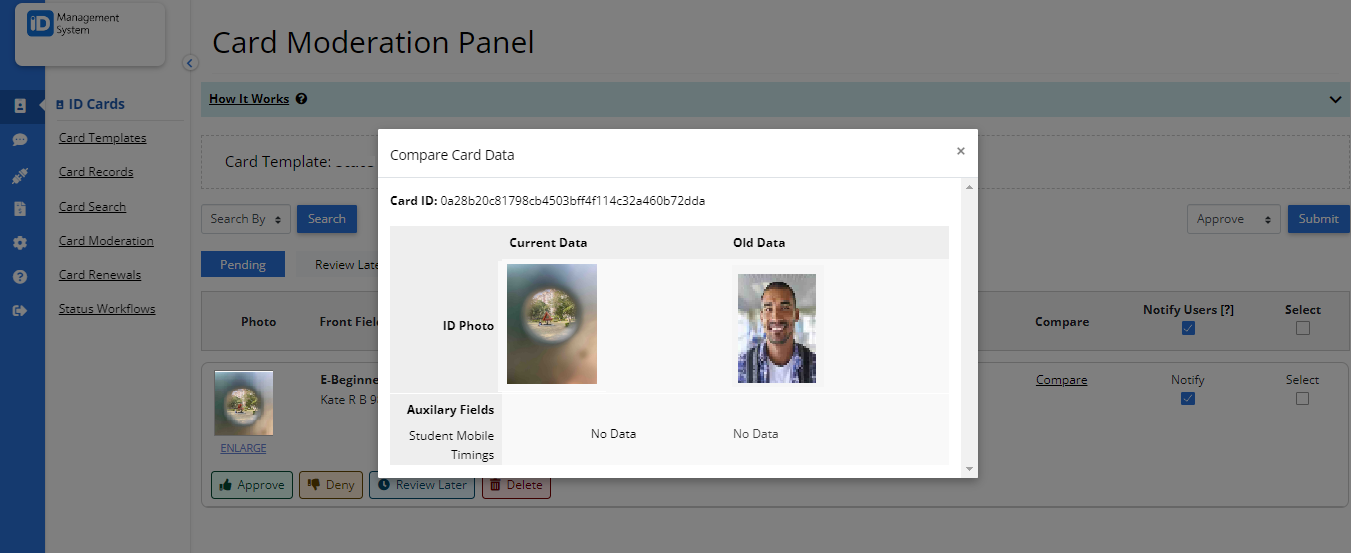
Task: Click the invoice document sidebar icon
Action: coord(20,209)
